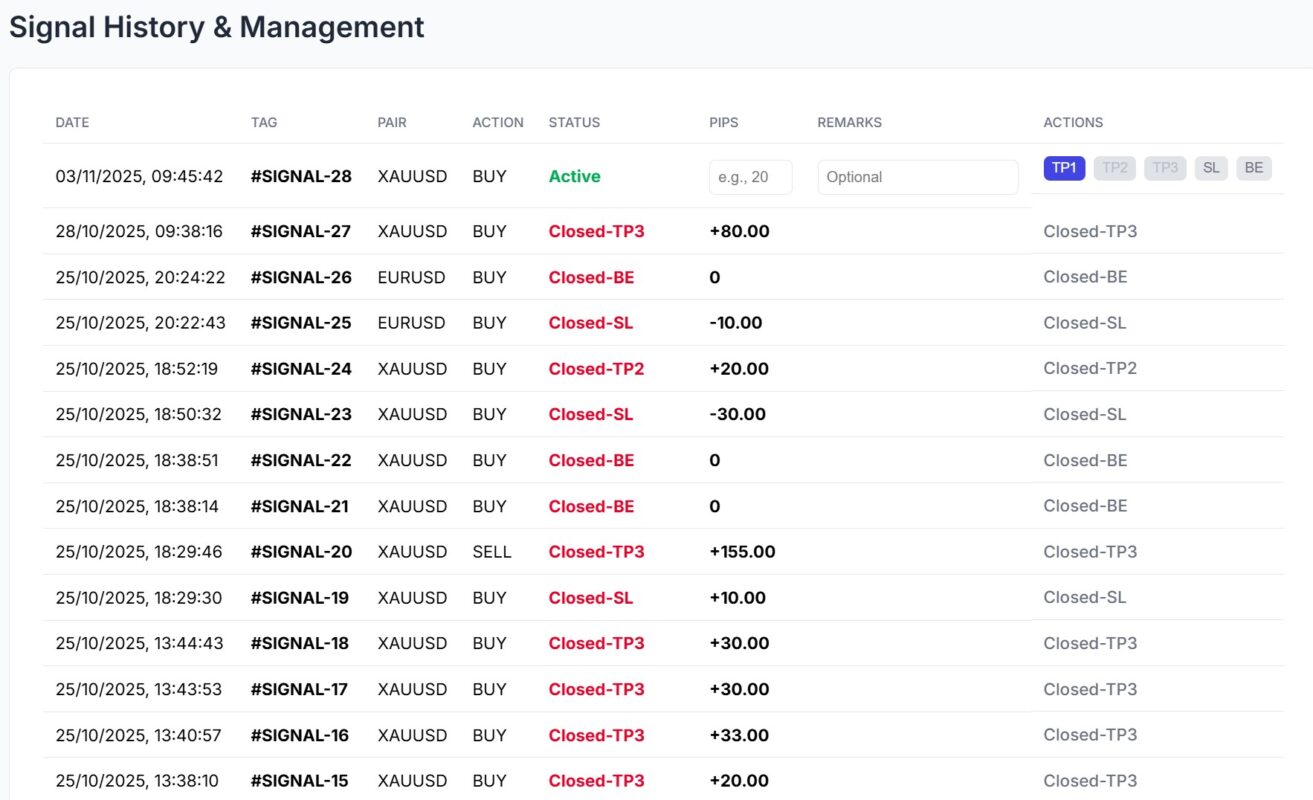Click the green Active status label
The width and height of the screenshot is (1313, 800).
(x=574, y=176)
